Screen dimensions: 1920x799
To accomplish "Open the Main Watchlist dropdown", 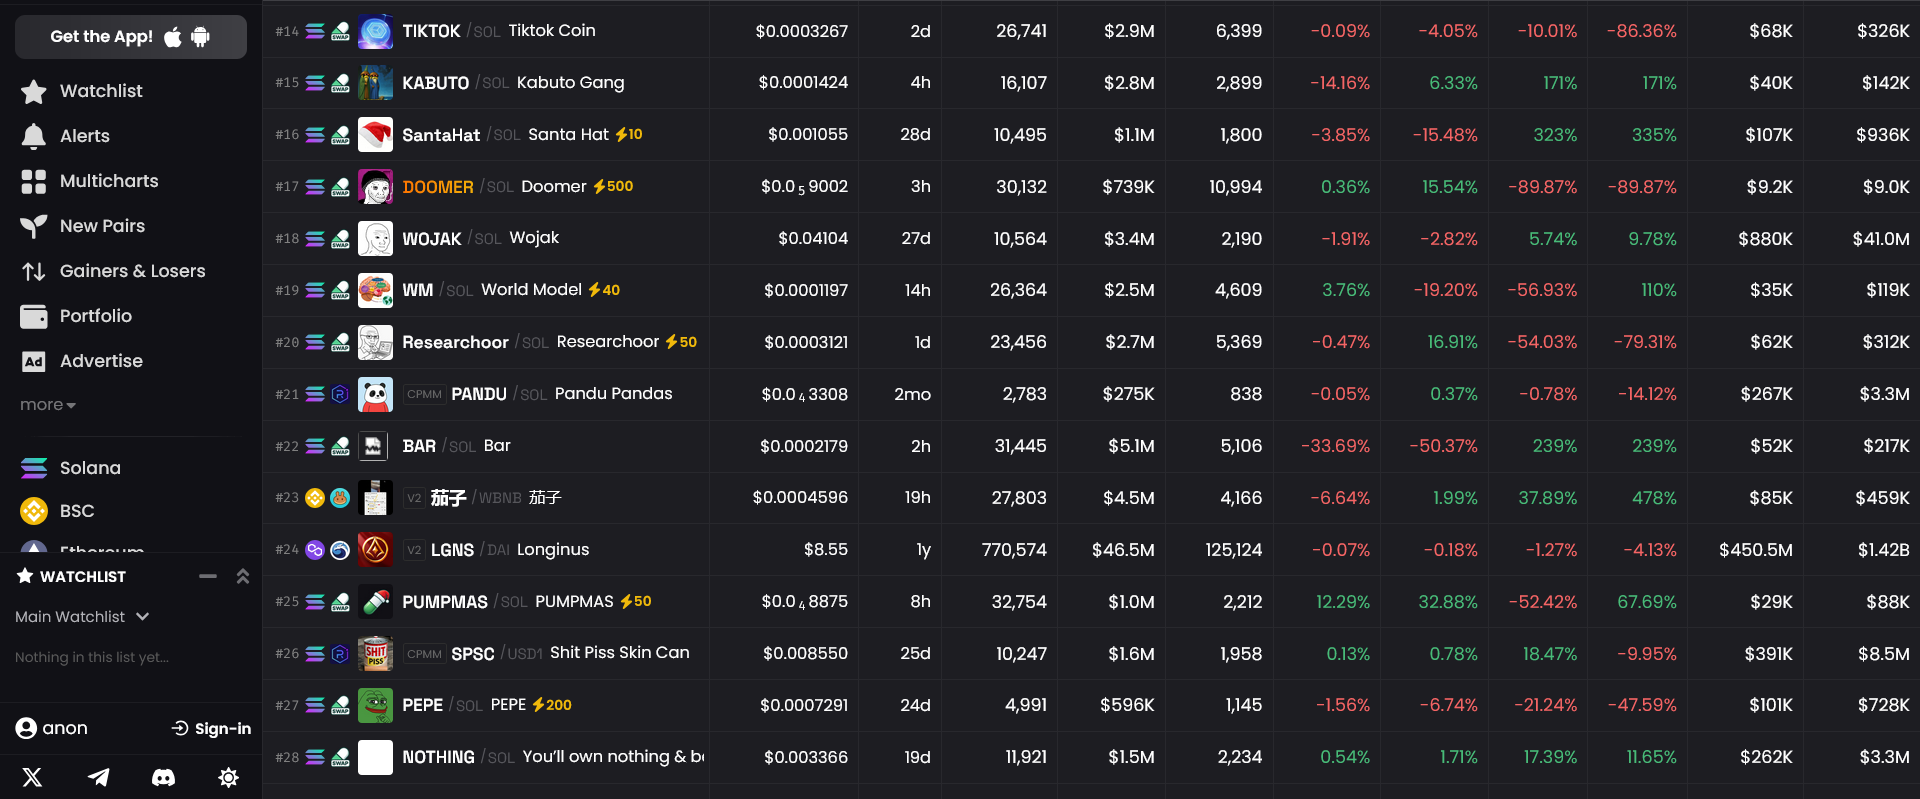I will 82,617.
